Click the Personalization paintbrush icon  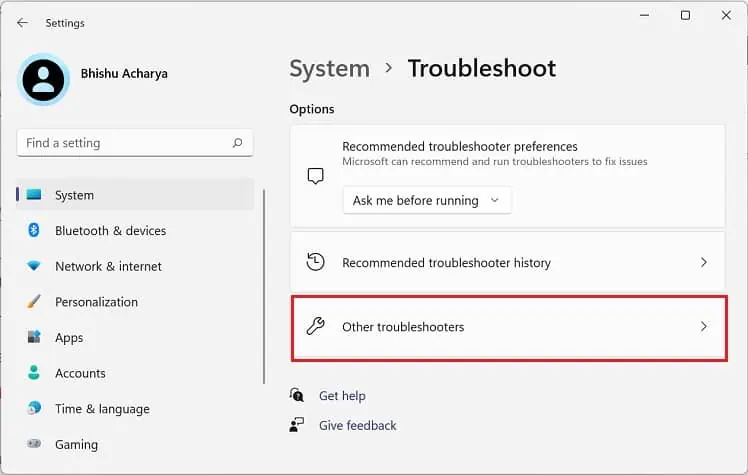tap(34, 302)
